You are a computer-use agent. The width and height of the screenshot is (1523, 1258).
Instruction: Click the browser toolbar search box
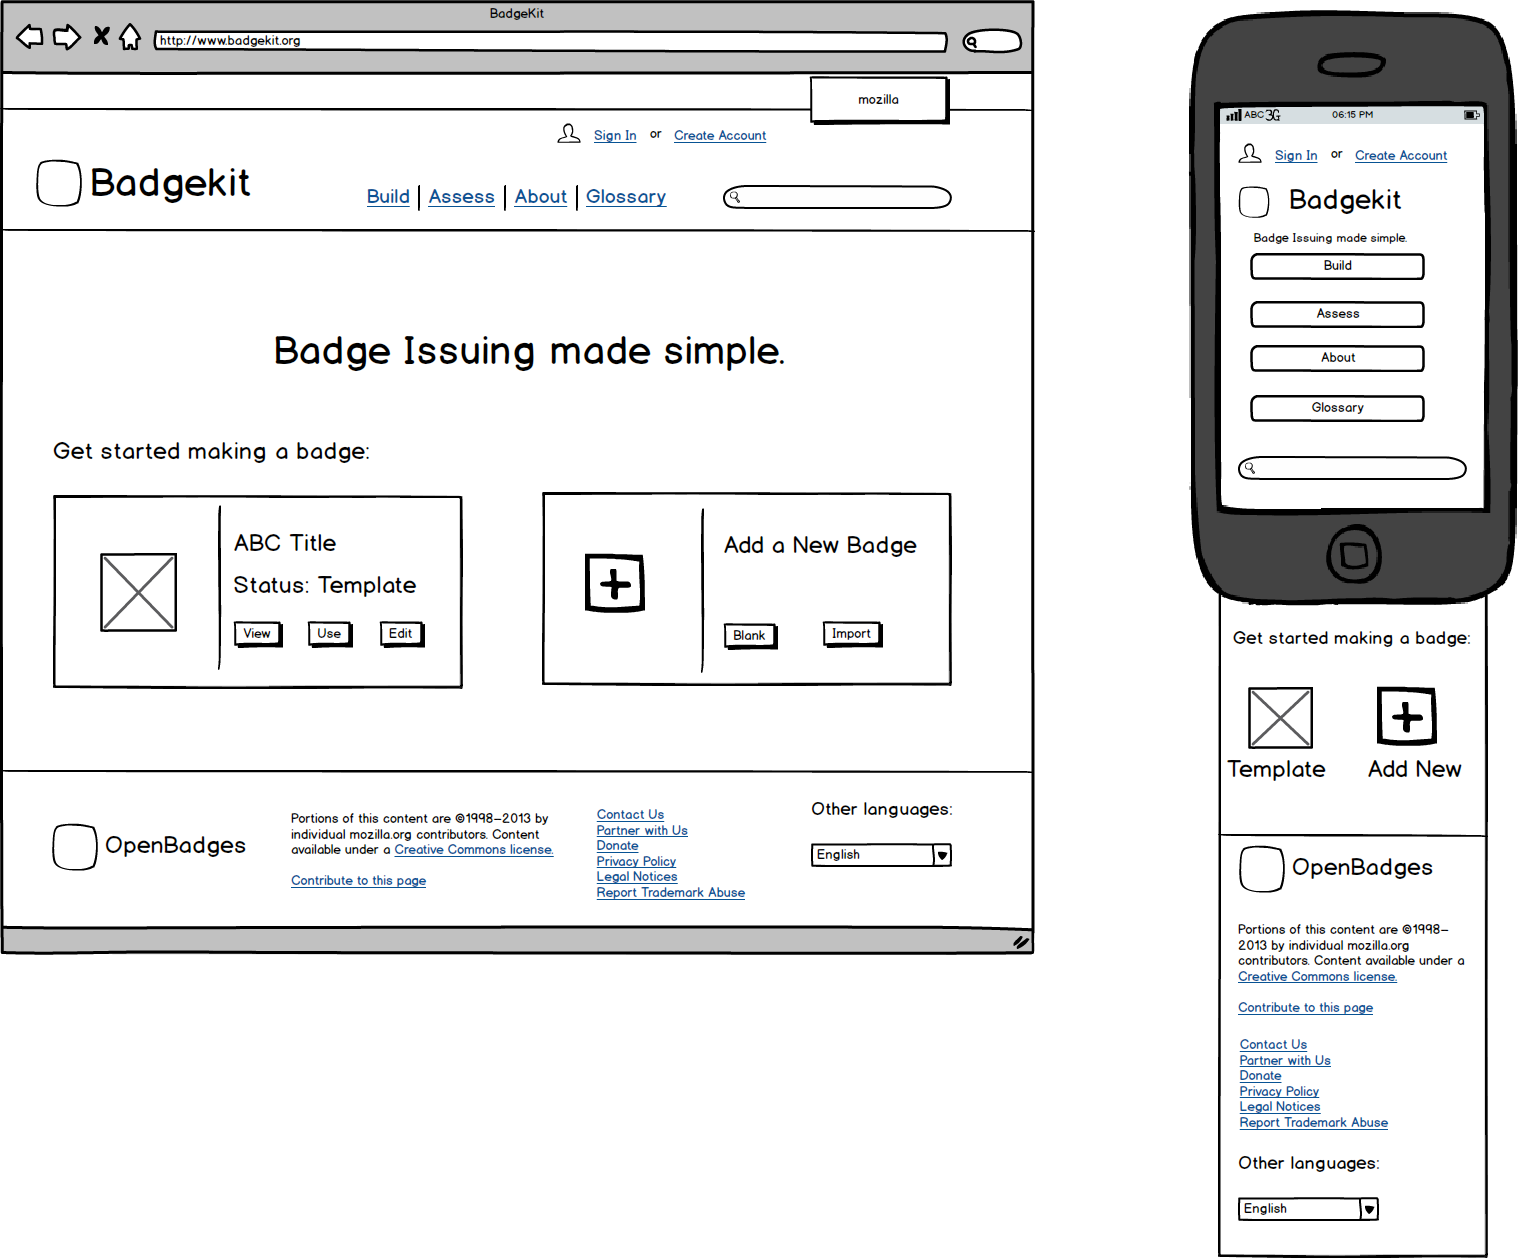pyautogui.click(x=992, y=41)
